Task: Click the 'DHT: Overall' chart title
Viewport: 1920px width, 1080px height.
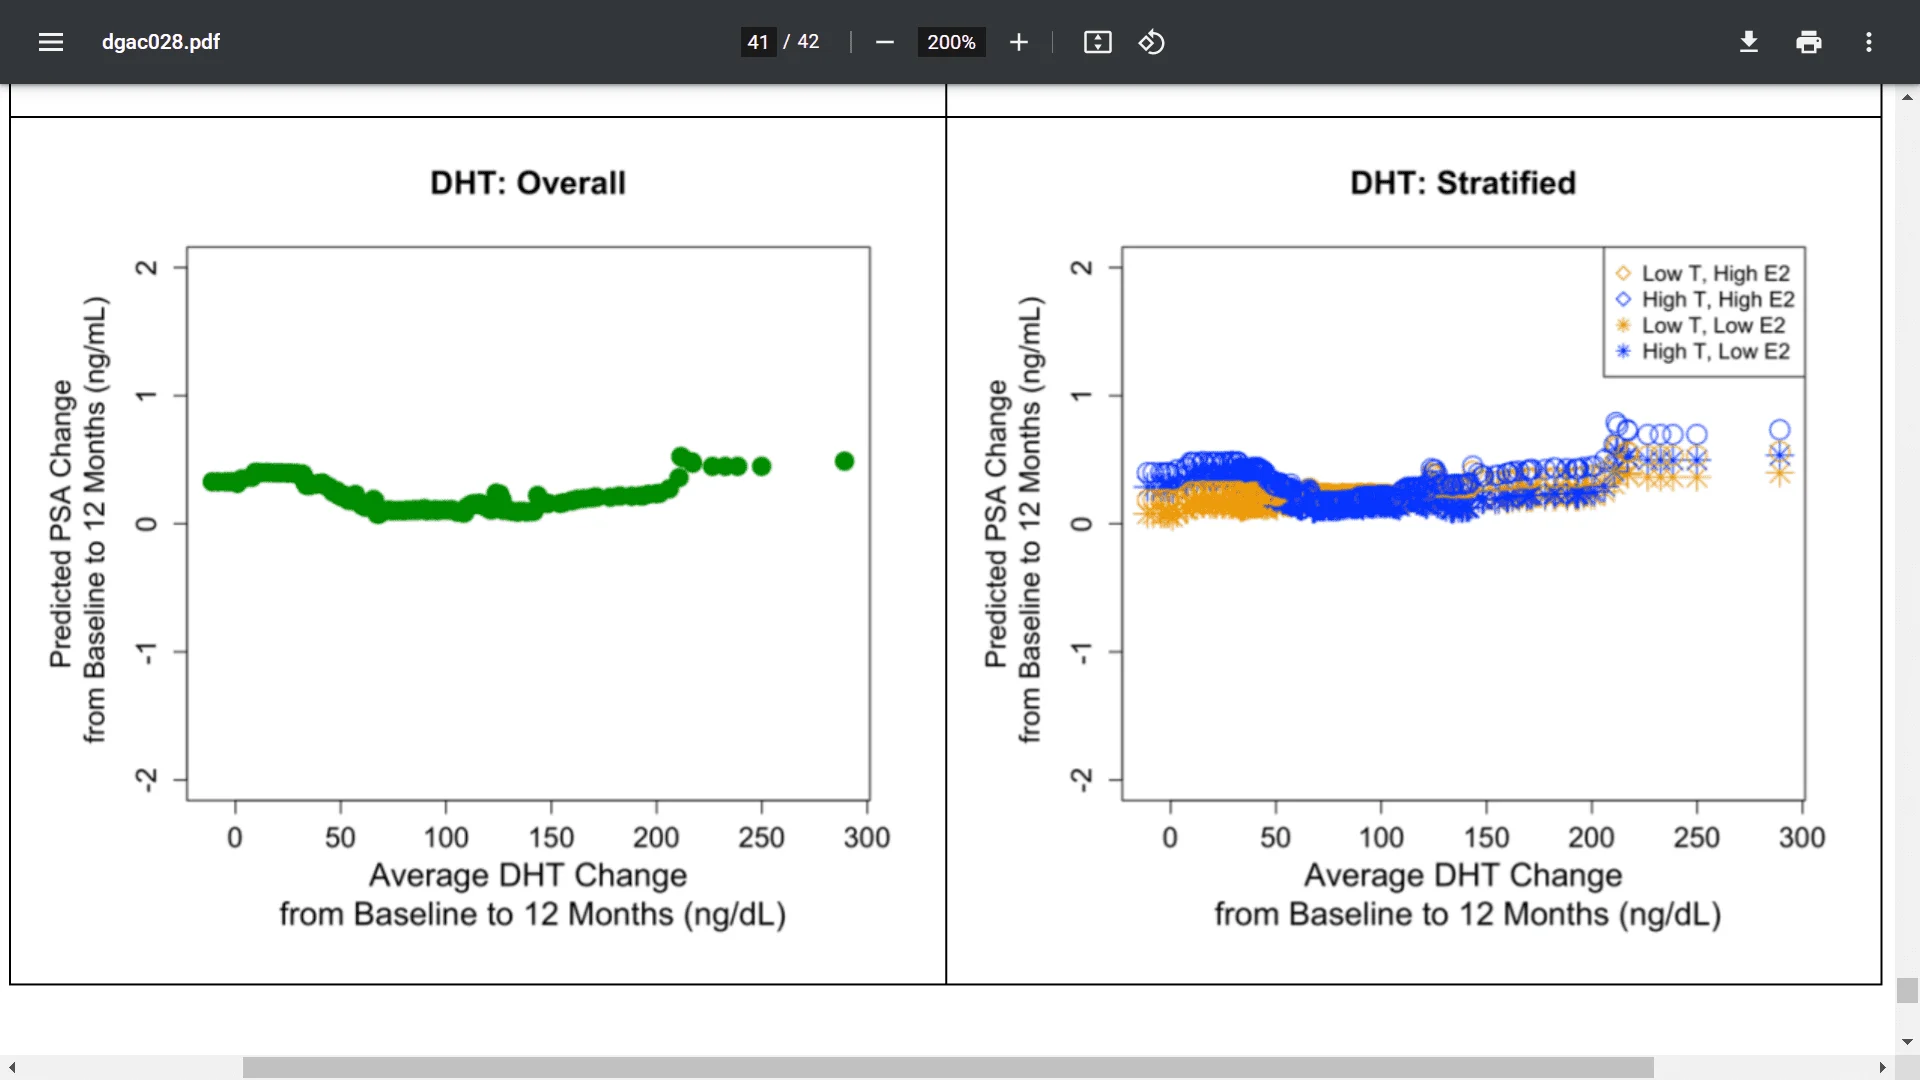Action: (528, 183)
